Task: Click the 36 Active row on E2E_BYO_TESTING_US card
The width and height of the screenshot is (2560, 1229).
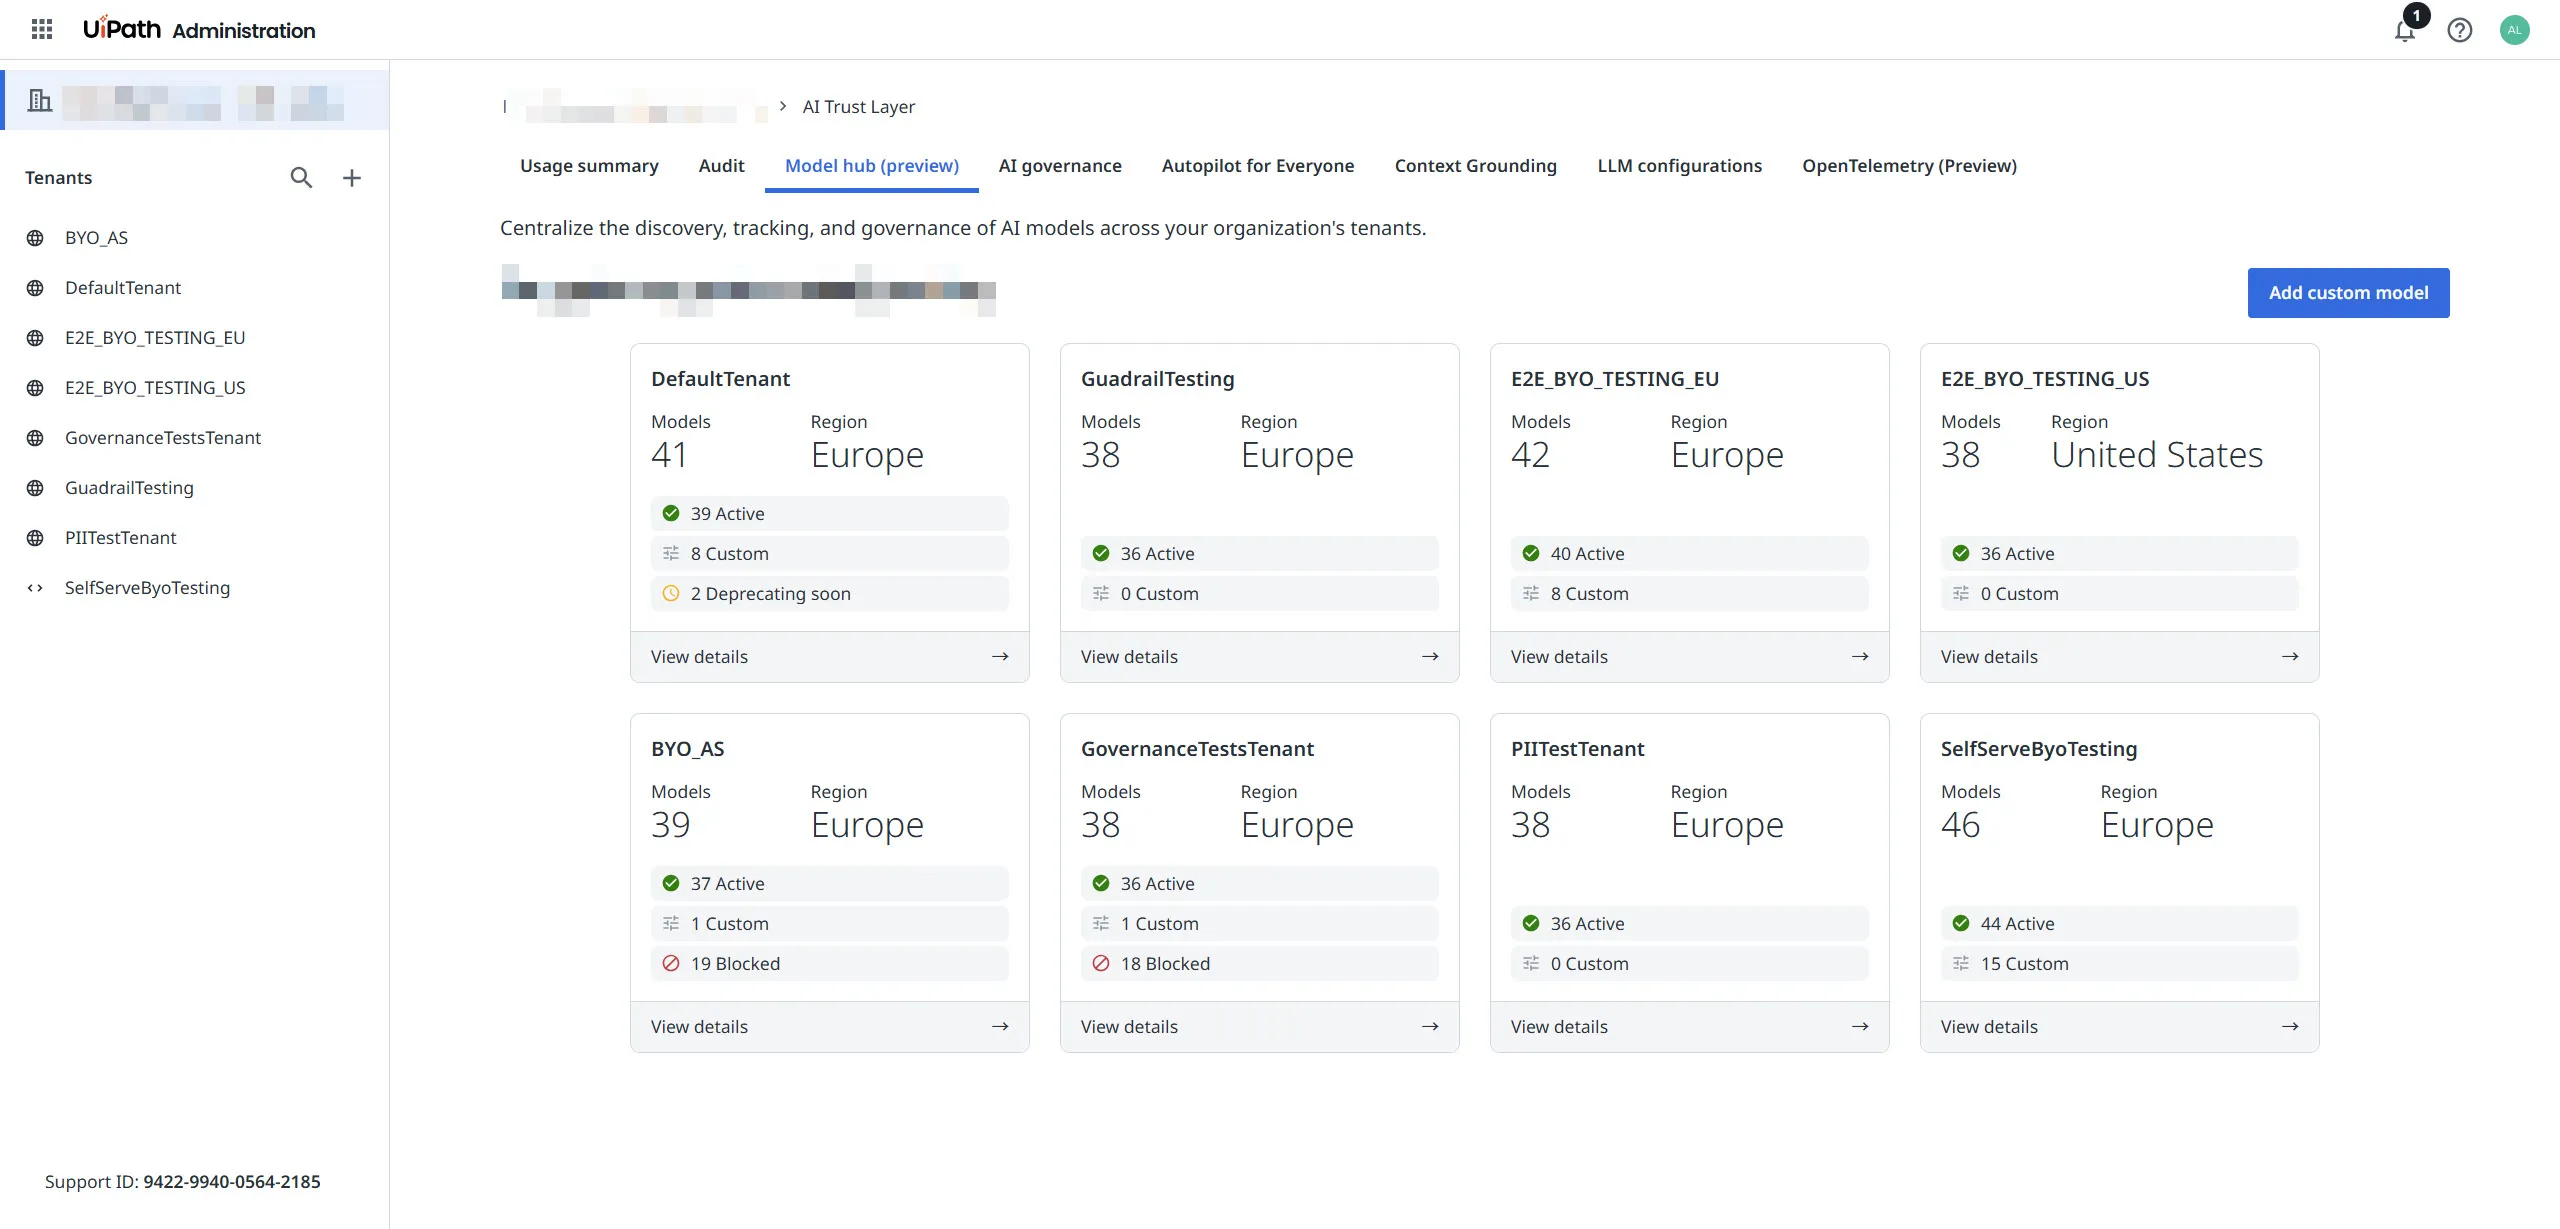Action: [x=2120, y=553]
